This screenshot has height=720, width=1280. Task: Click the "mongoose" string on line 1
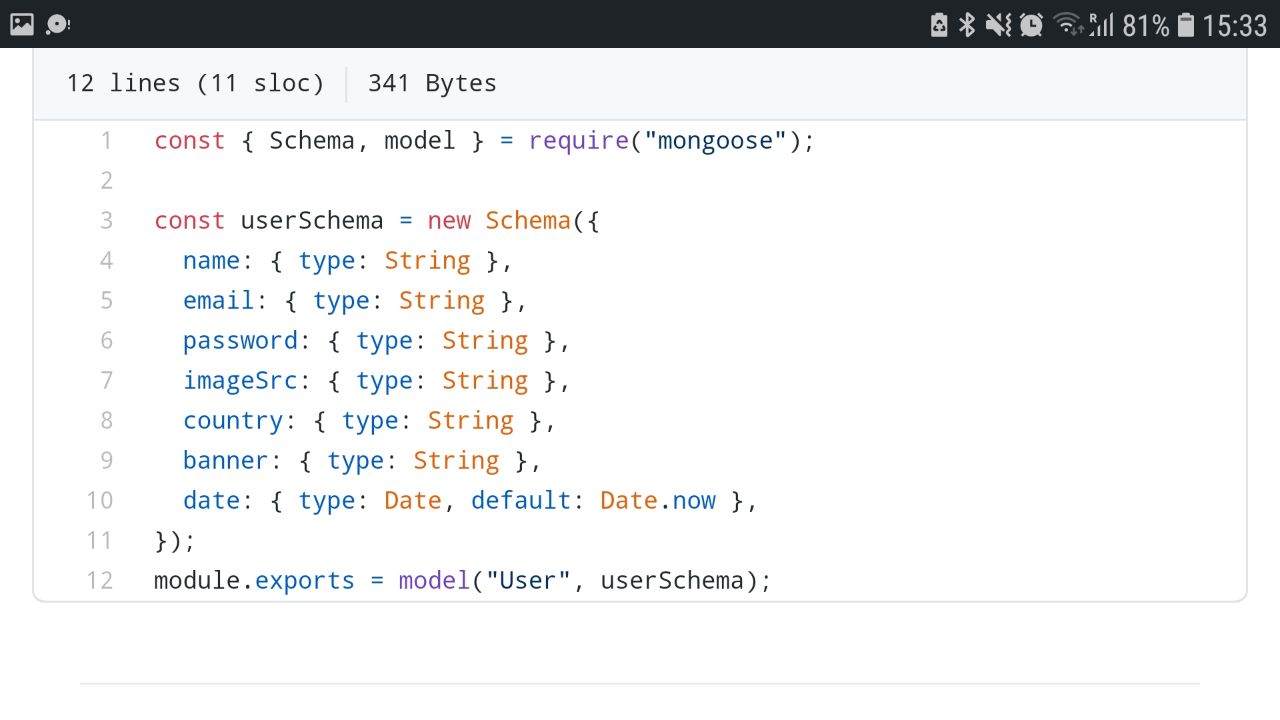[x=716, y=141]
